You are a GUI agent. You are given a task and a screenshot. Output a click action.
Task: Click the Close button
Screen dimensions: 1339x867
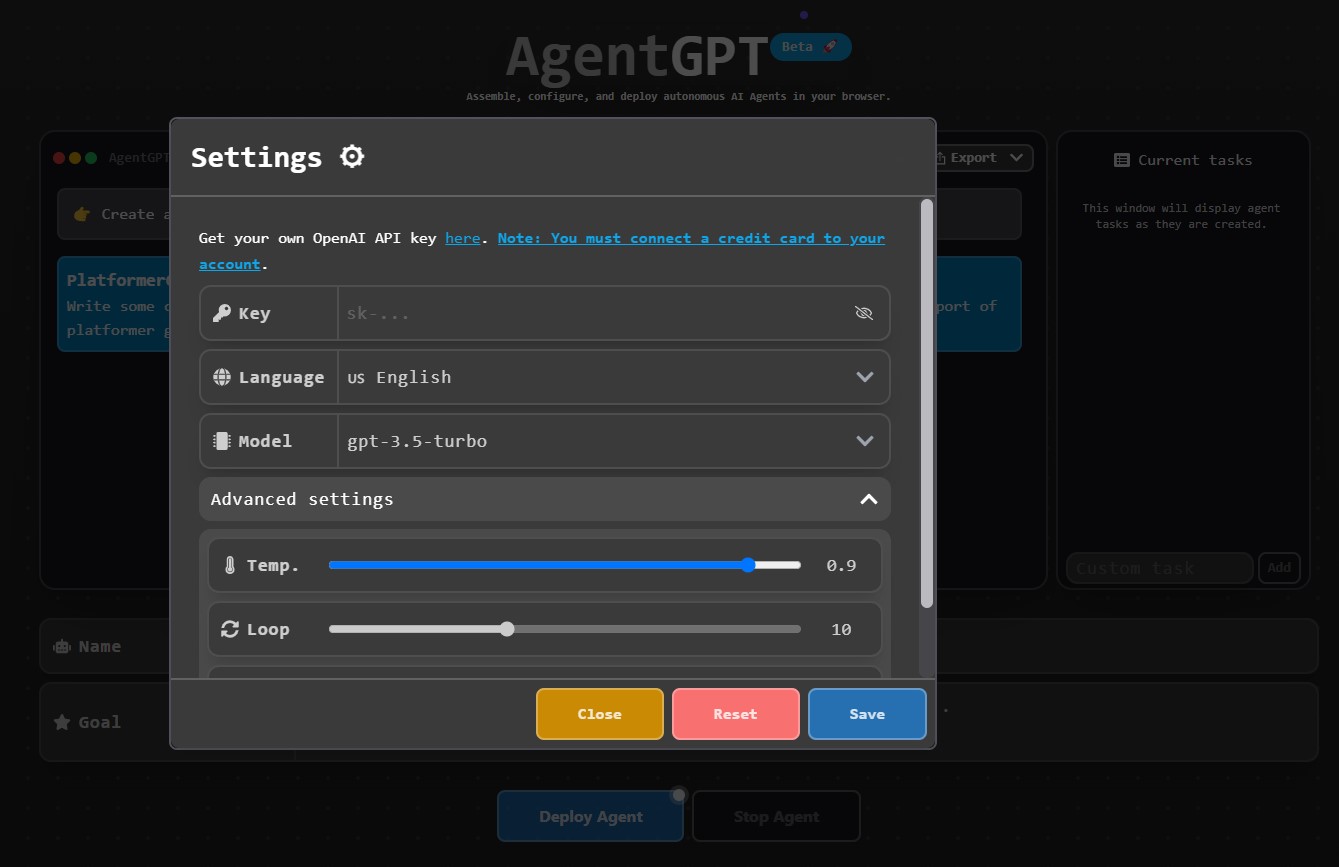tap(600, 714)
